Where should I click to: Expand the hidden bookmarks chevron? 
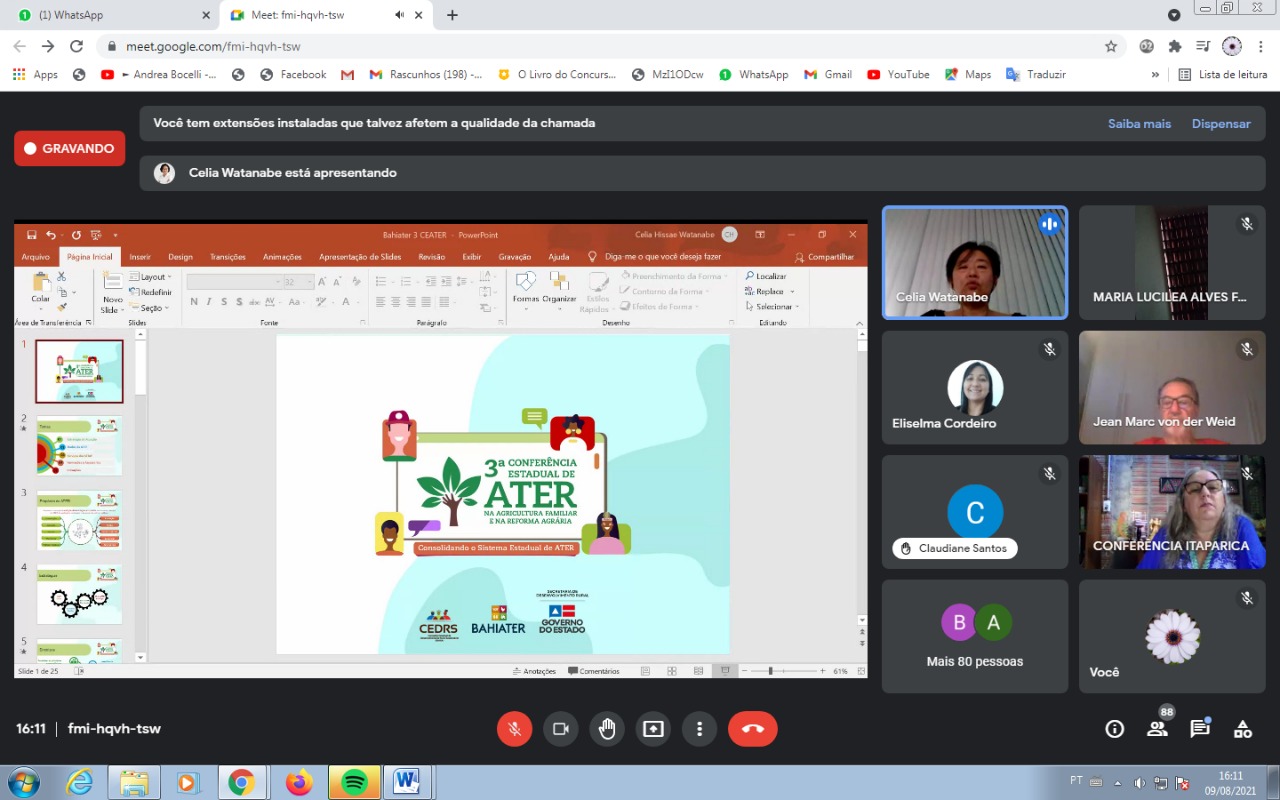1155,75
